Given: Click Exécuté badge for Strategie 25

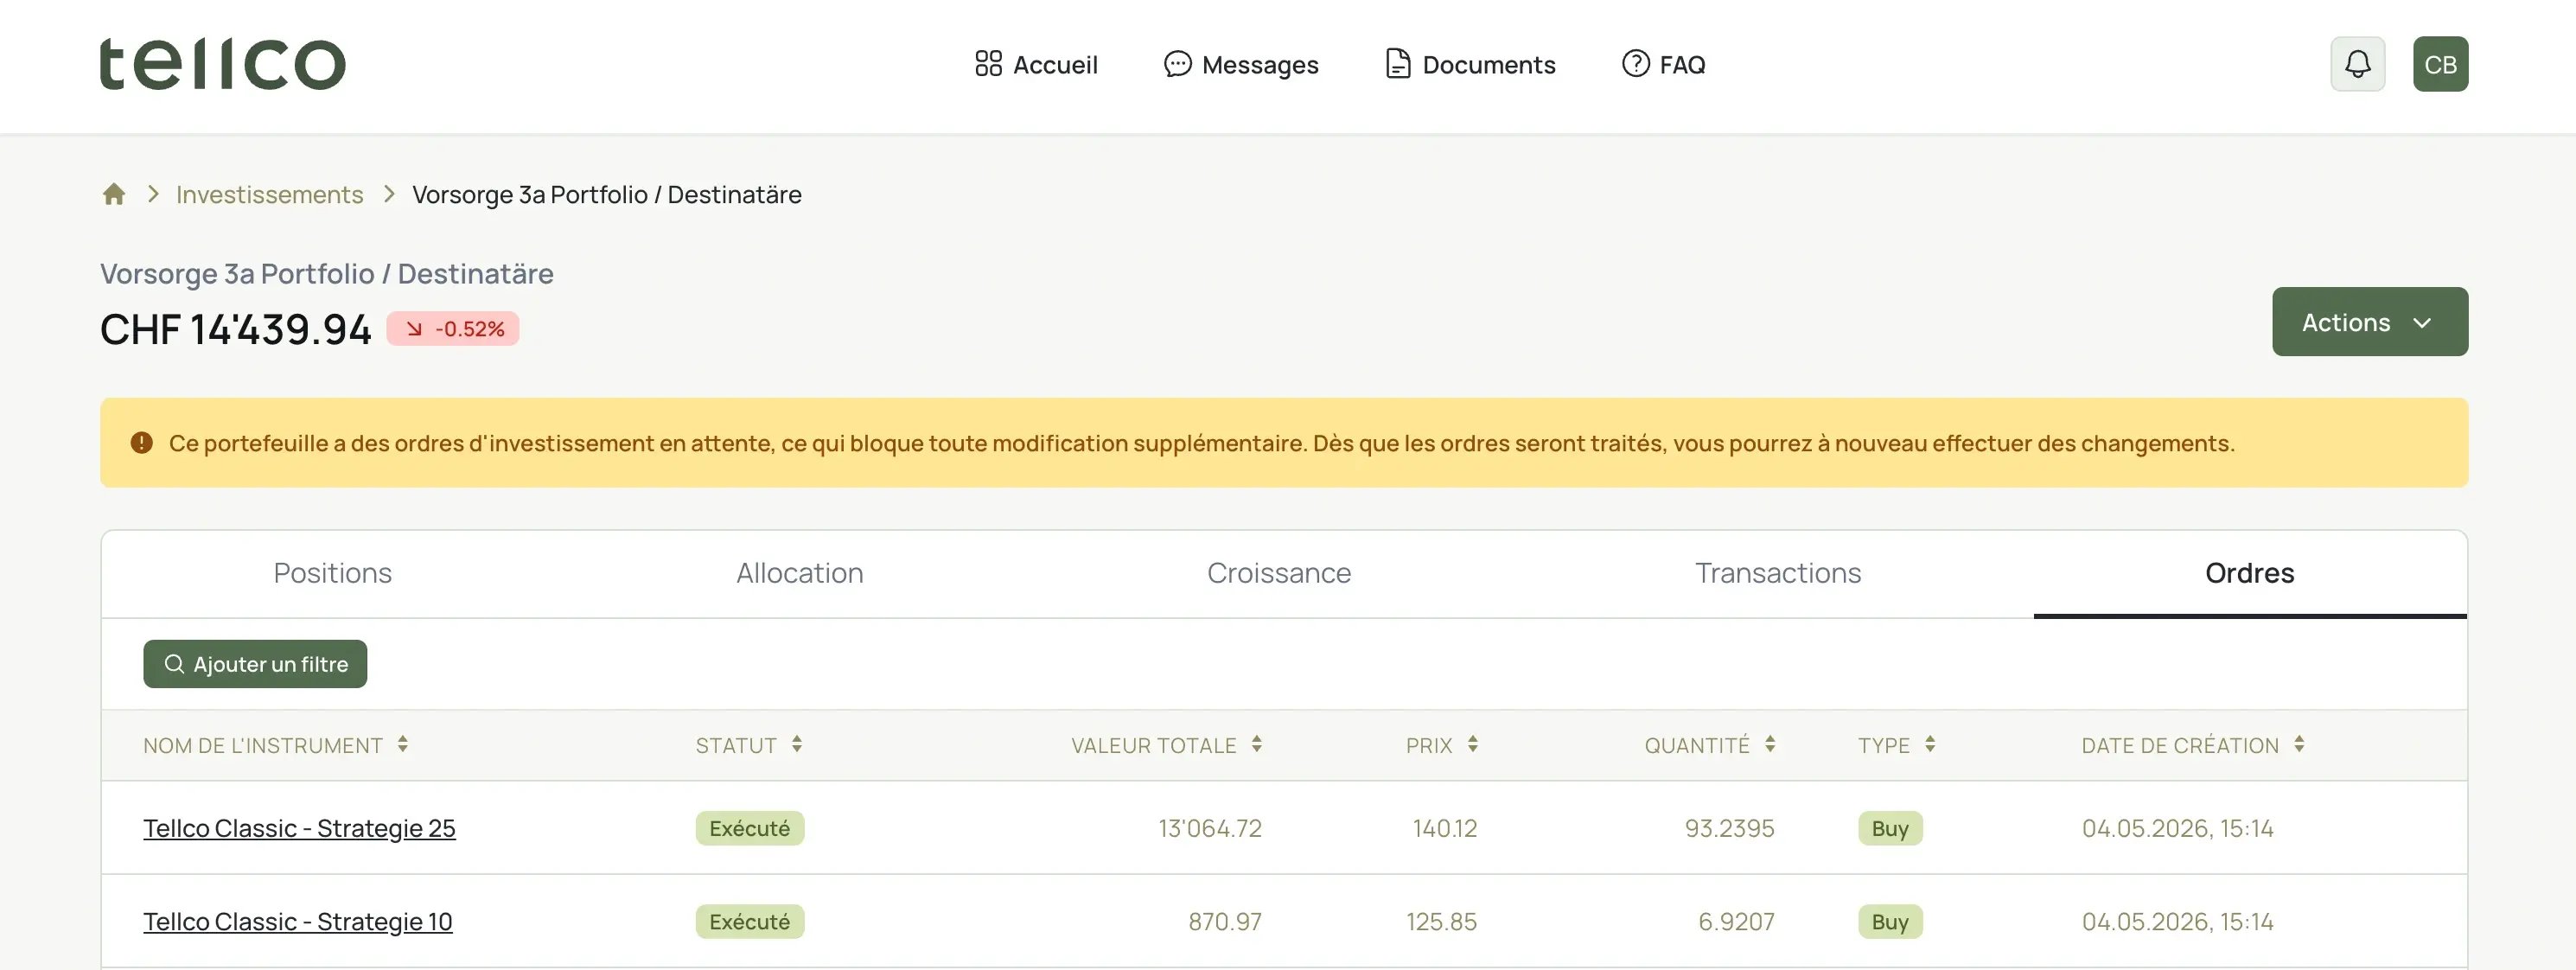Looking at the screenshot, I should click(x=750, y=828).
